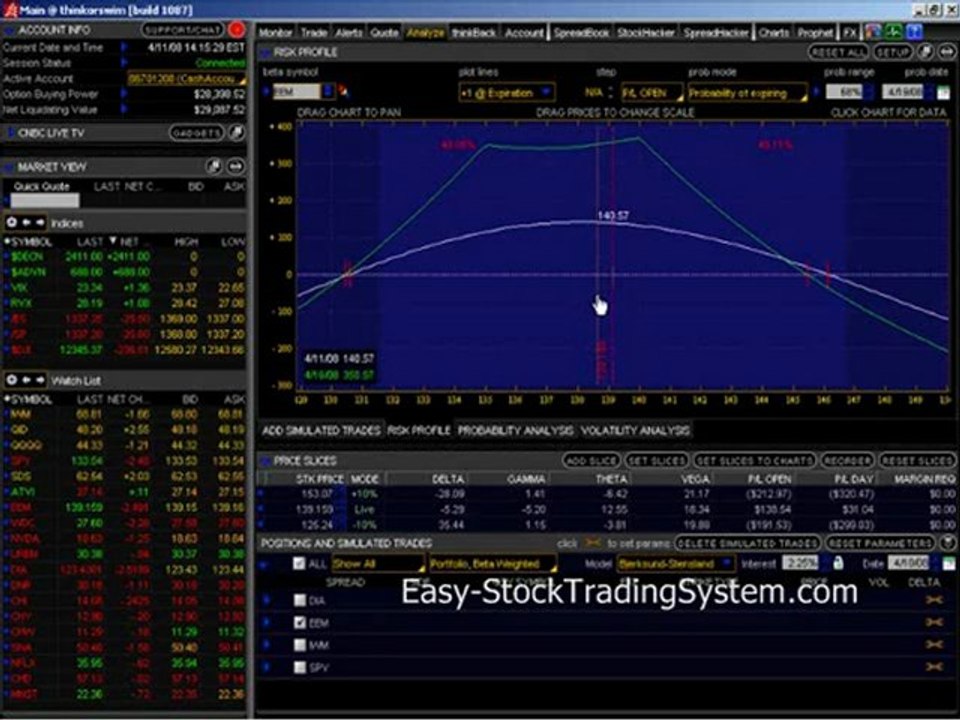960x720 pixels.
Task: Switch to the Charts tab
Action: [774, 32]
